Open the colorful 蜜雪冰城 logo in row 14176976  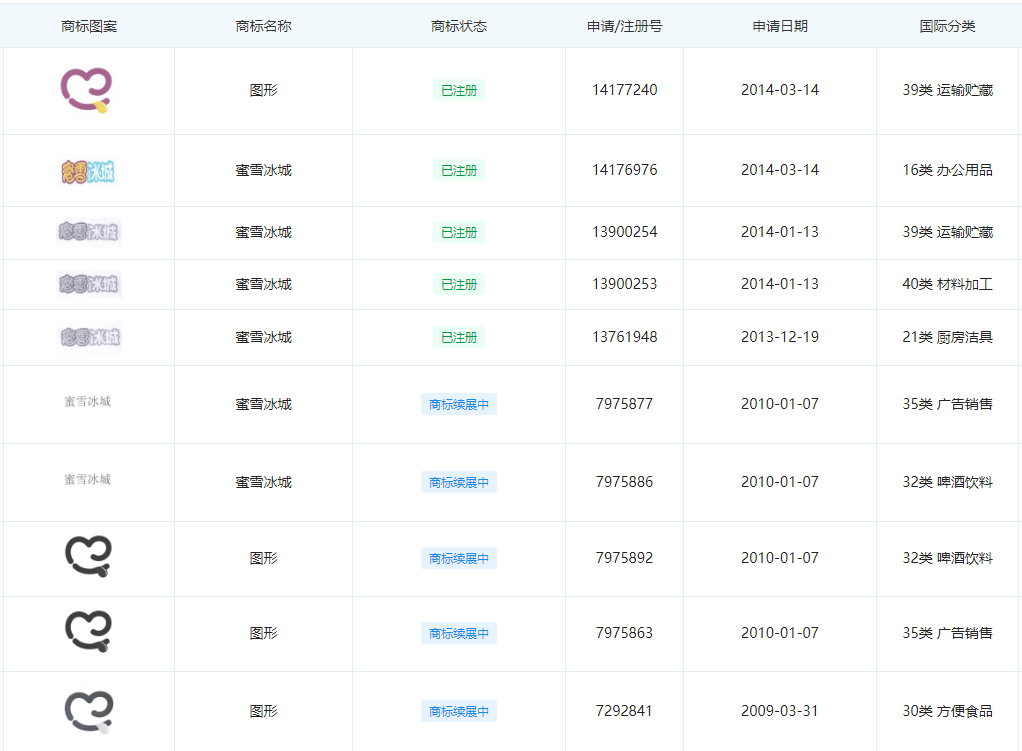point(88,171)
